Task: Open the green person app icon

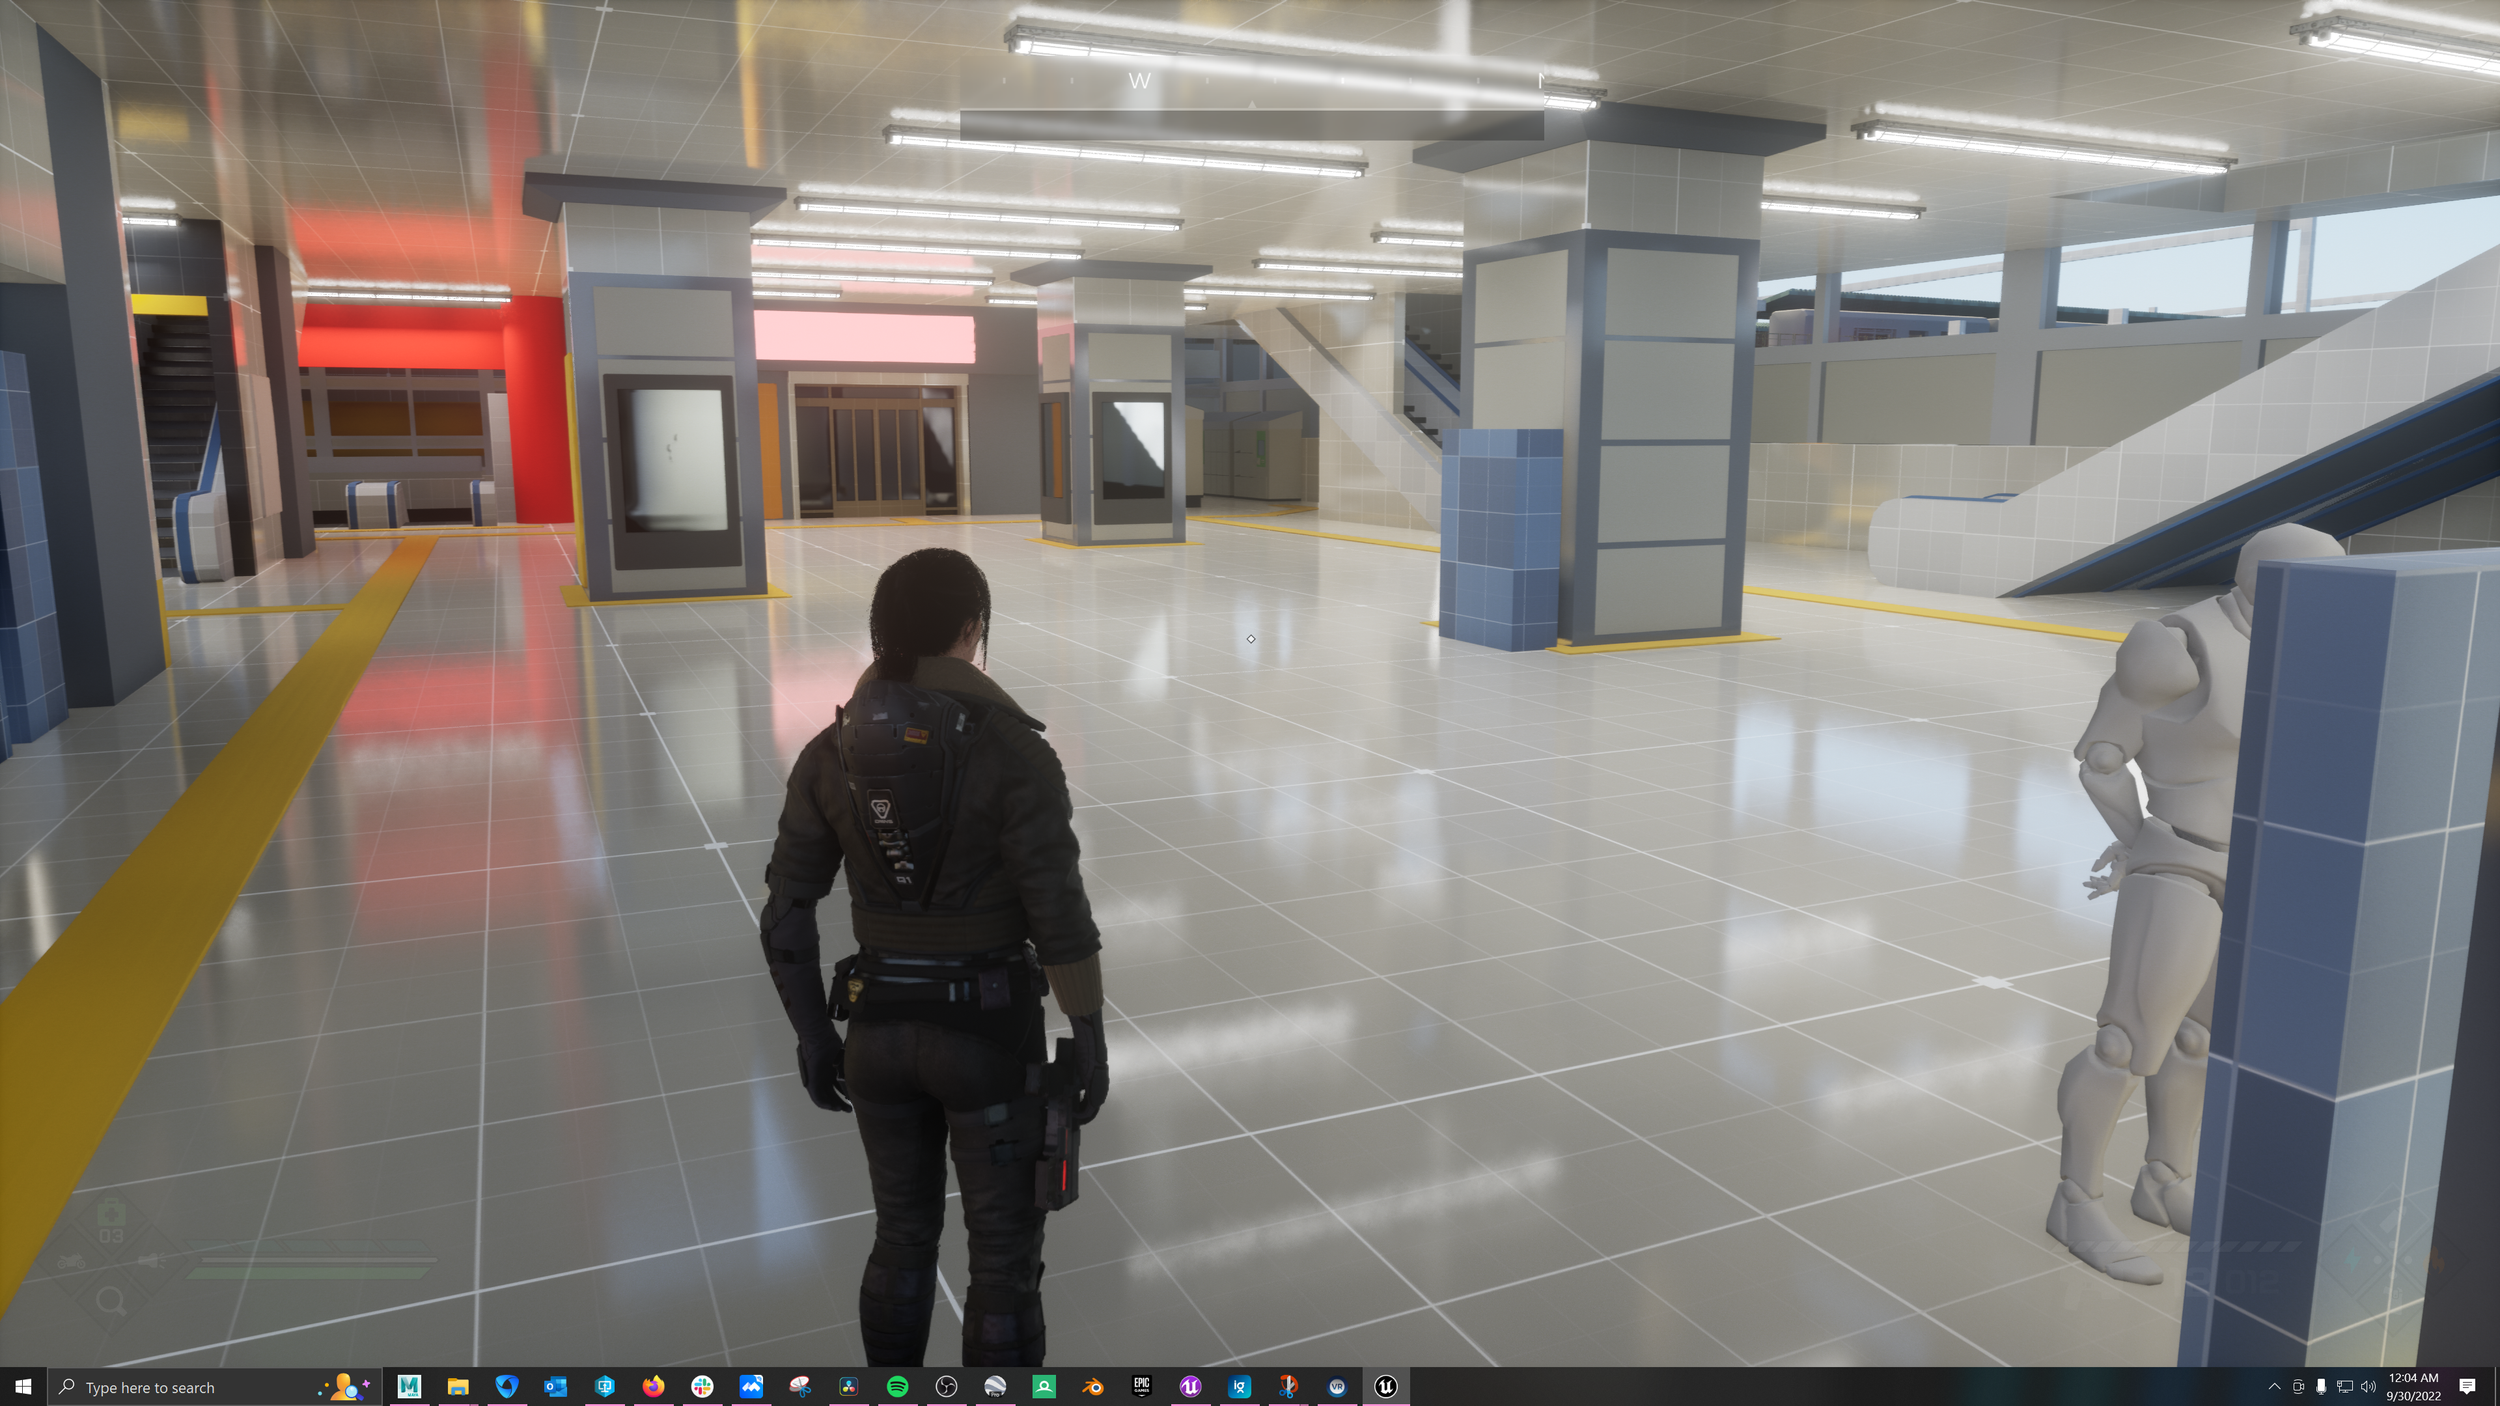Action: tap(1044, 1386)
